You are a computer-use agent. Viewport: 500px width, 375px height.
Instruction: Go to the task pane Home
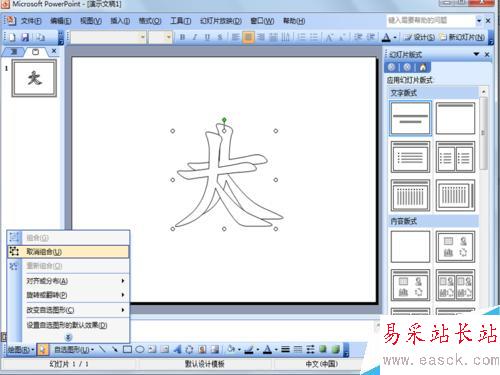423,67
